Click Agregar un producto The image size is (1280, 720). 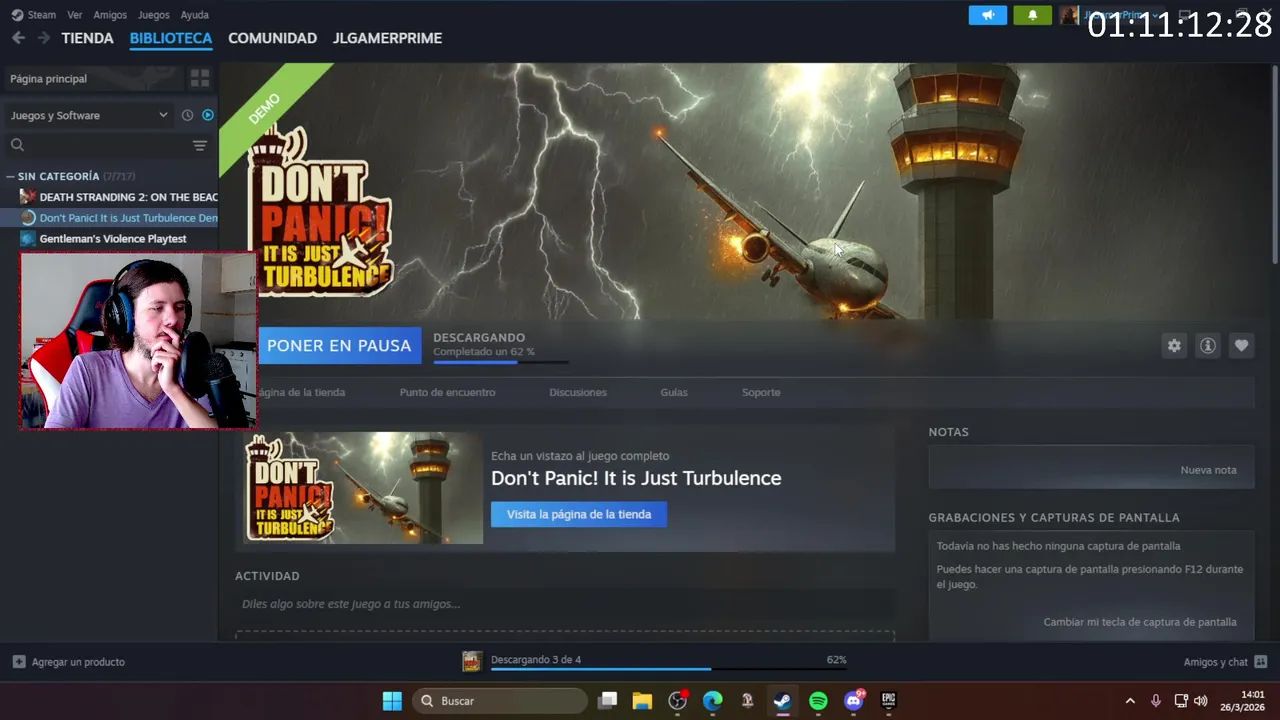pos(68,662)
